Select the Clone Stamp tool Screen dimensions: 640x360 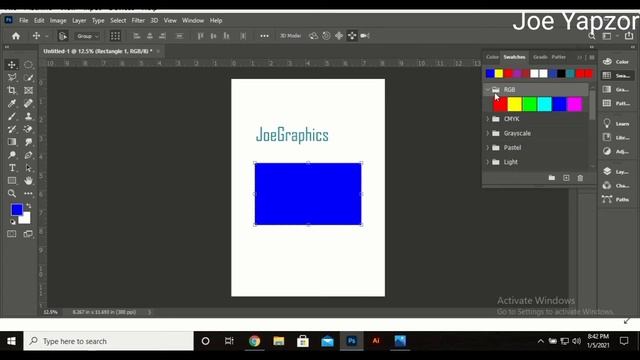(28, 116)
